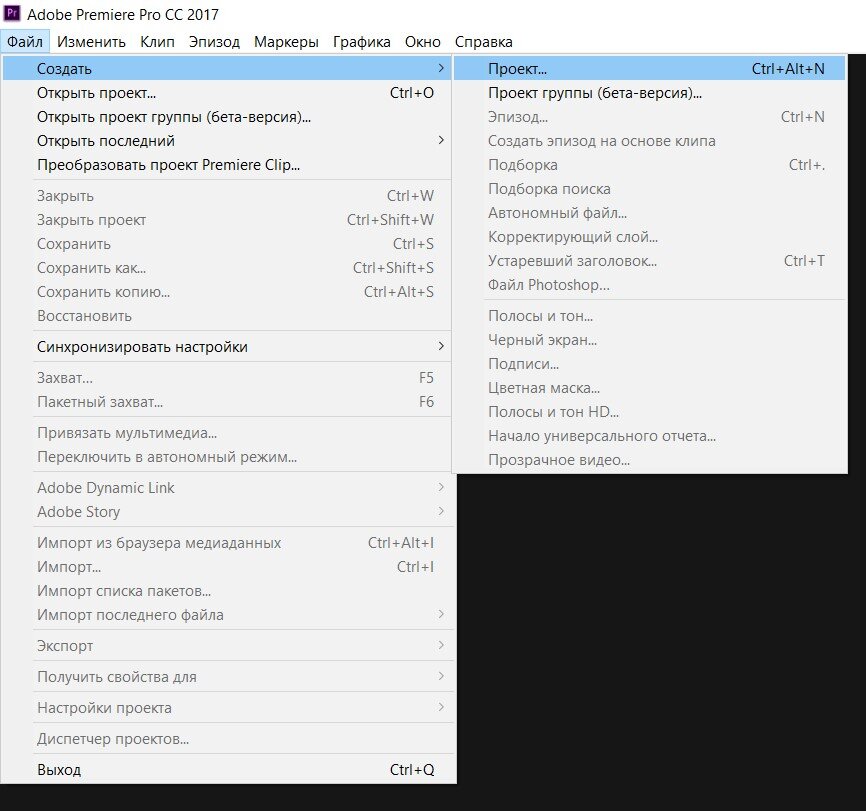Open Диспетчер проектов... entry
The image size is (866, 811).
pos(227,739)
